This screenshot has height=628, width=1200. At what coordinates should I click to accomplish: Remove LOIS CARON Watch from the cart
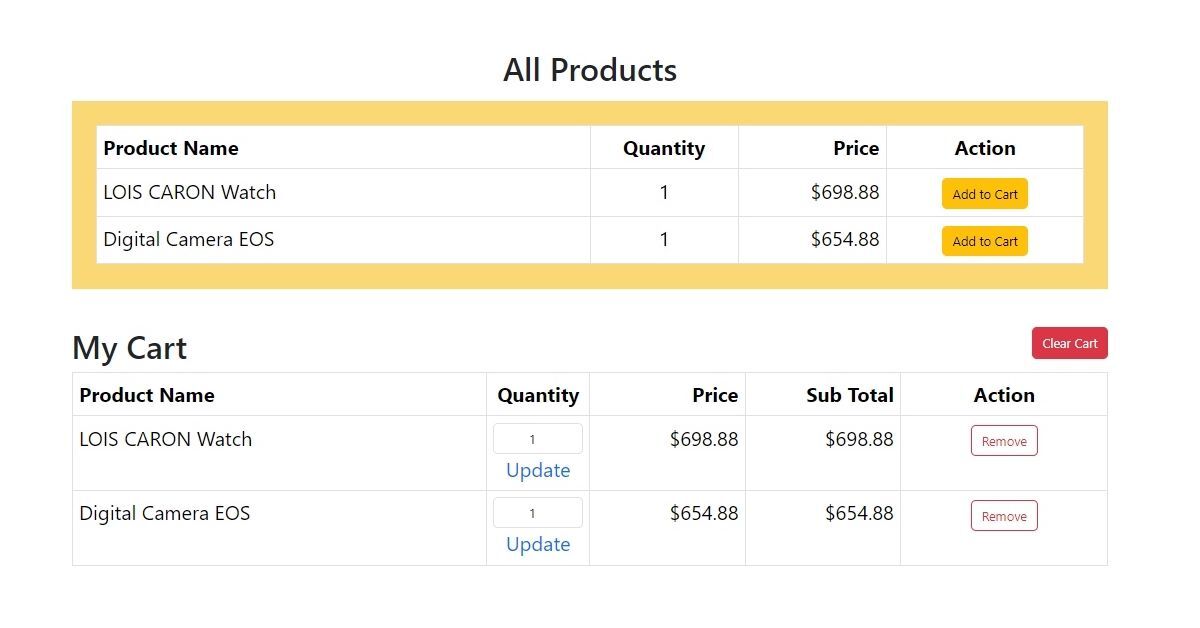(x=1004, y=440)
